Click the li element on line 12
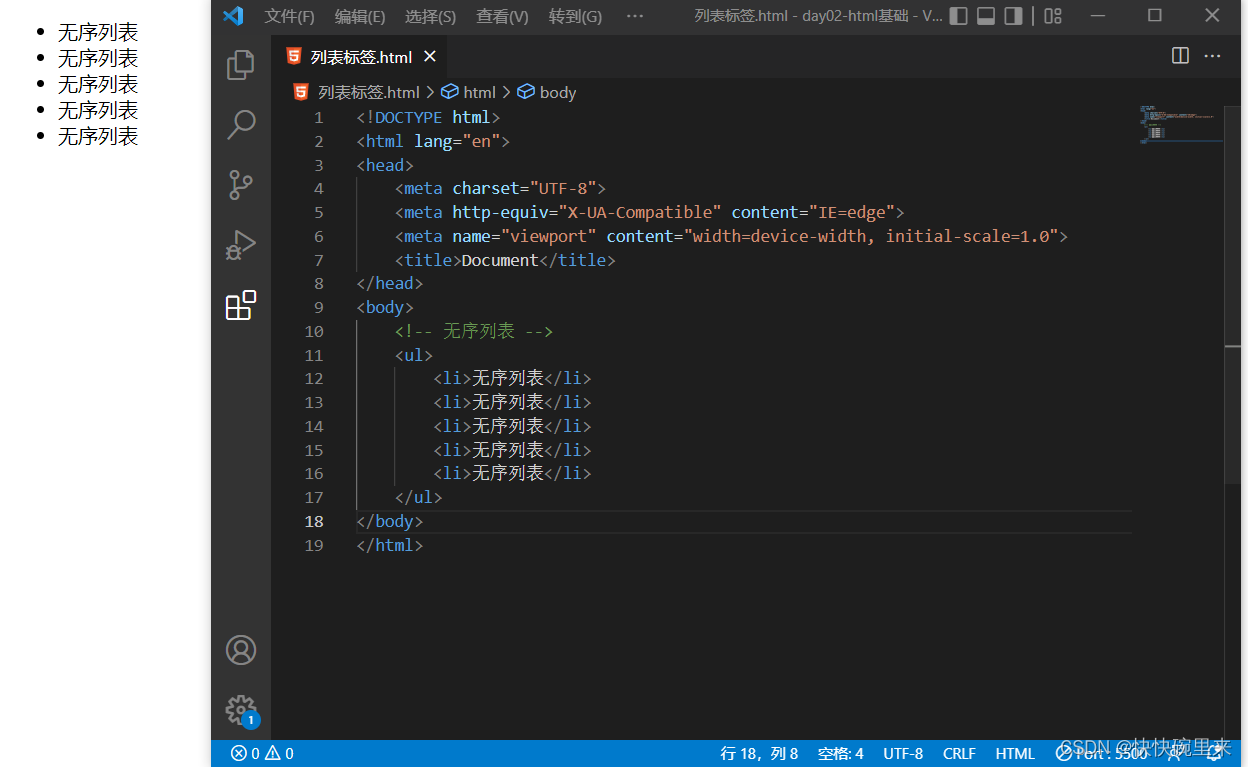 click(512, 378)
